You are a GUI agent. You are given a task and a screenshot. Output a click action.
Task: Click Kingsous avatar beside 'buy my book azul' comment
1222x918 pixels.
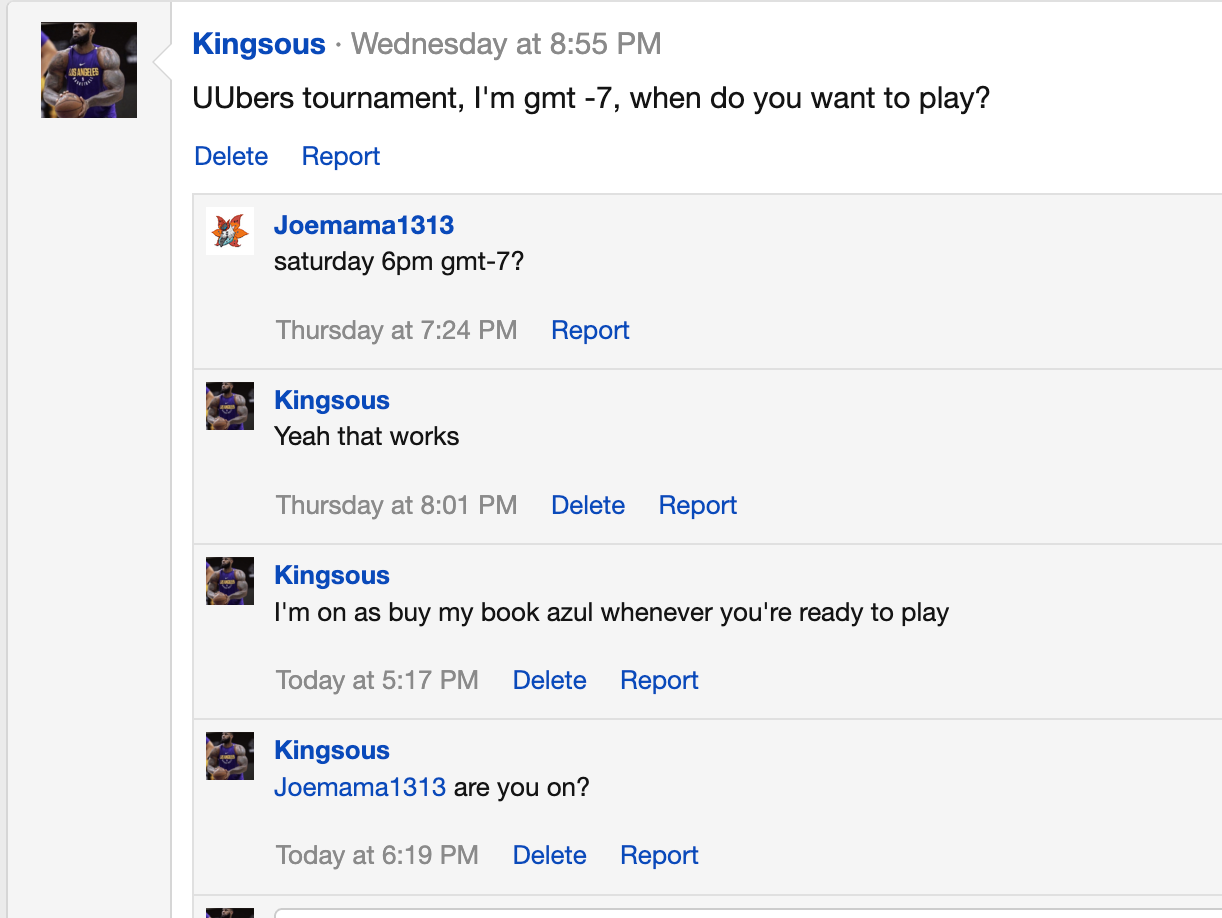pos(230,581)
